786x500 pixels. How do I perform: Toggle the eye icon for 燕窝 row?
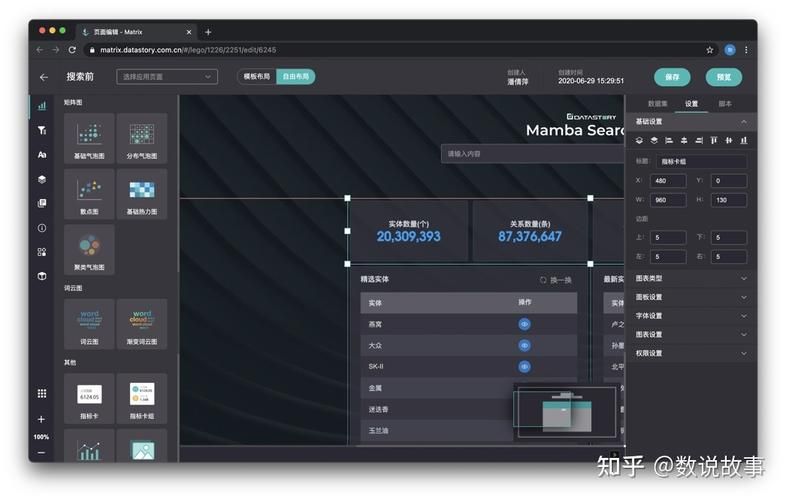tap(524, 324)
